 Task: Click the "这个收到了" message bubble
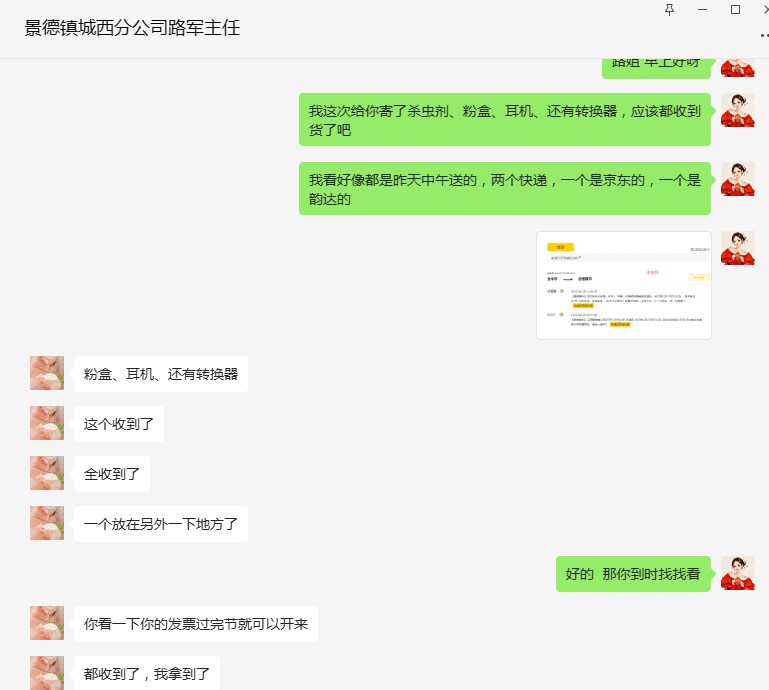point(119,424)
